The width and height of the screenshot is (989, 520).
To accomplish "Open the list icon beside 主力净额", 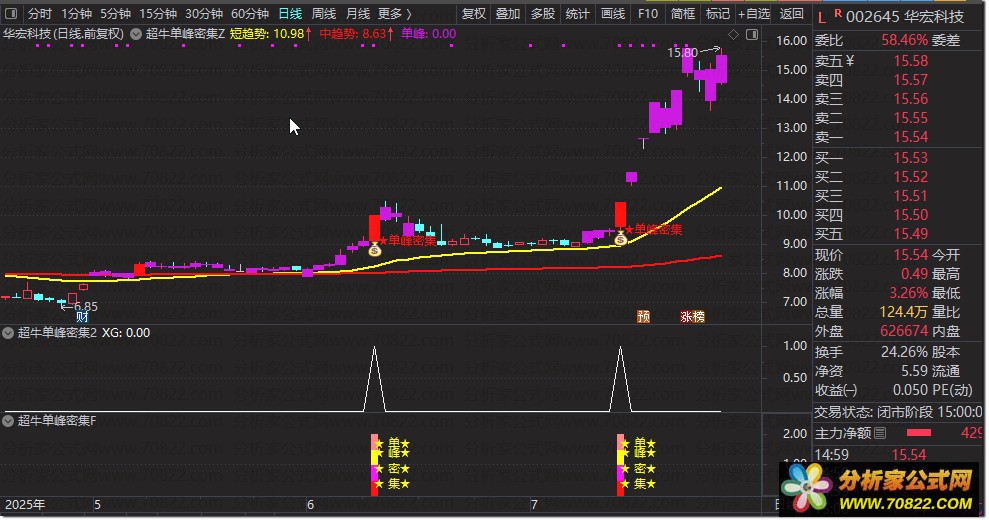I will tap(881, 433).
